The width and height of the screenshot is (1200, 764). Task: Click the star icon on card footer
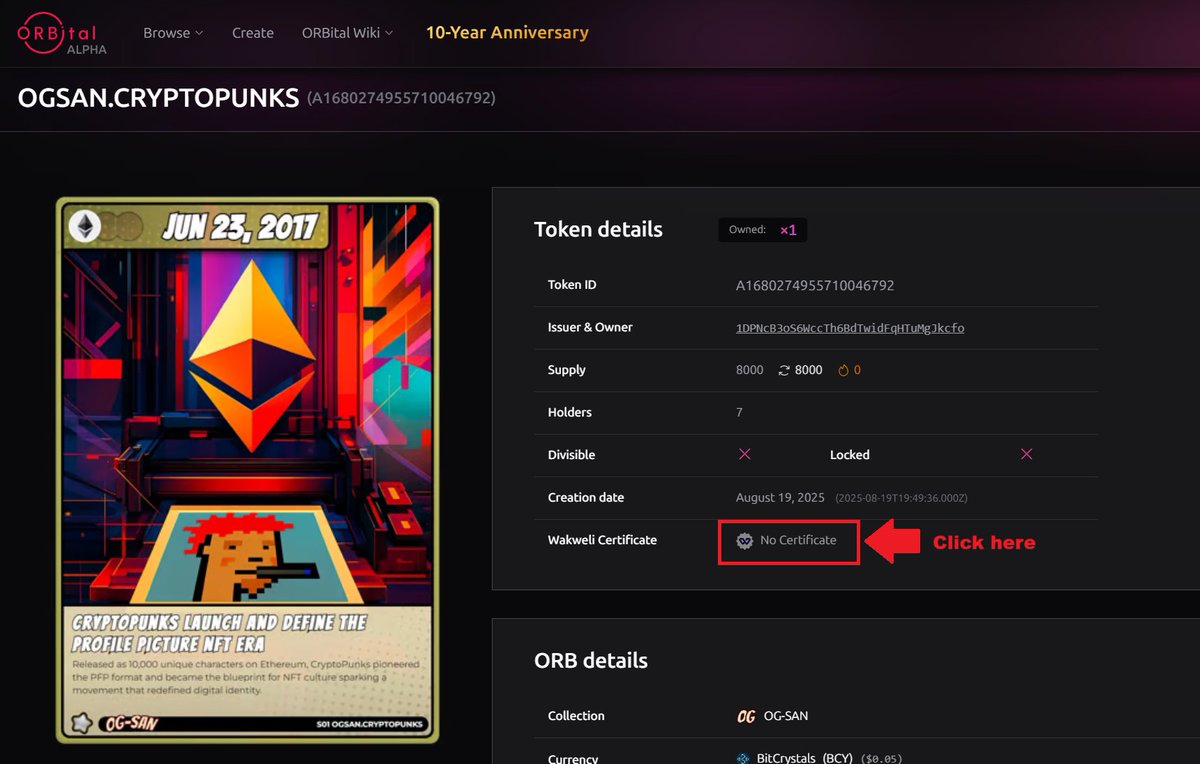pyautogui.click(x=81, y=723)
